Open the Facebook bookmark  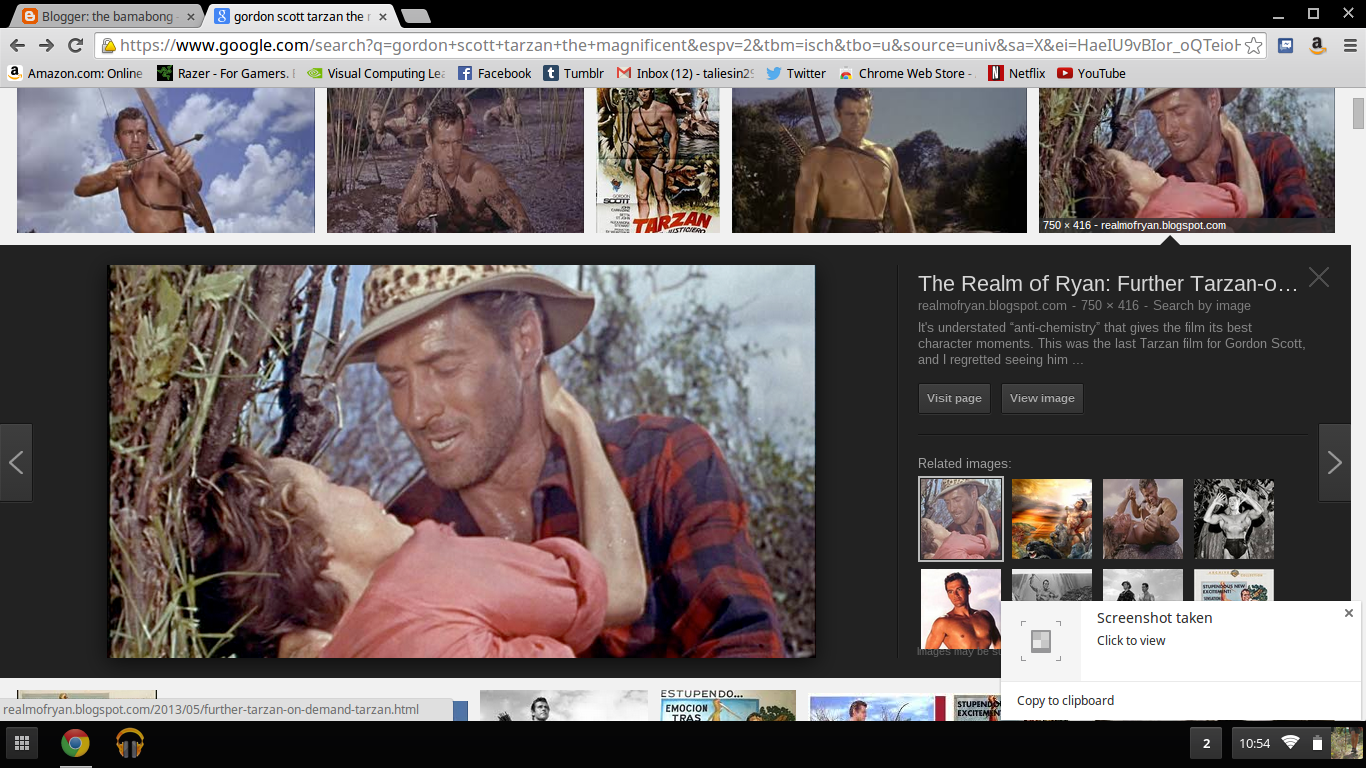(x=495, y=73)
